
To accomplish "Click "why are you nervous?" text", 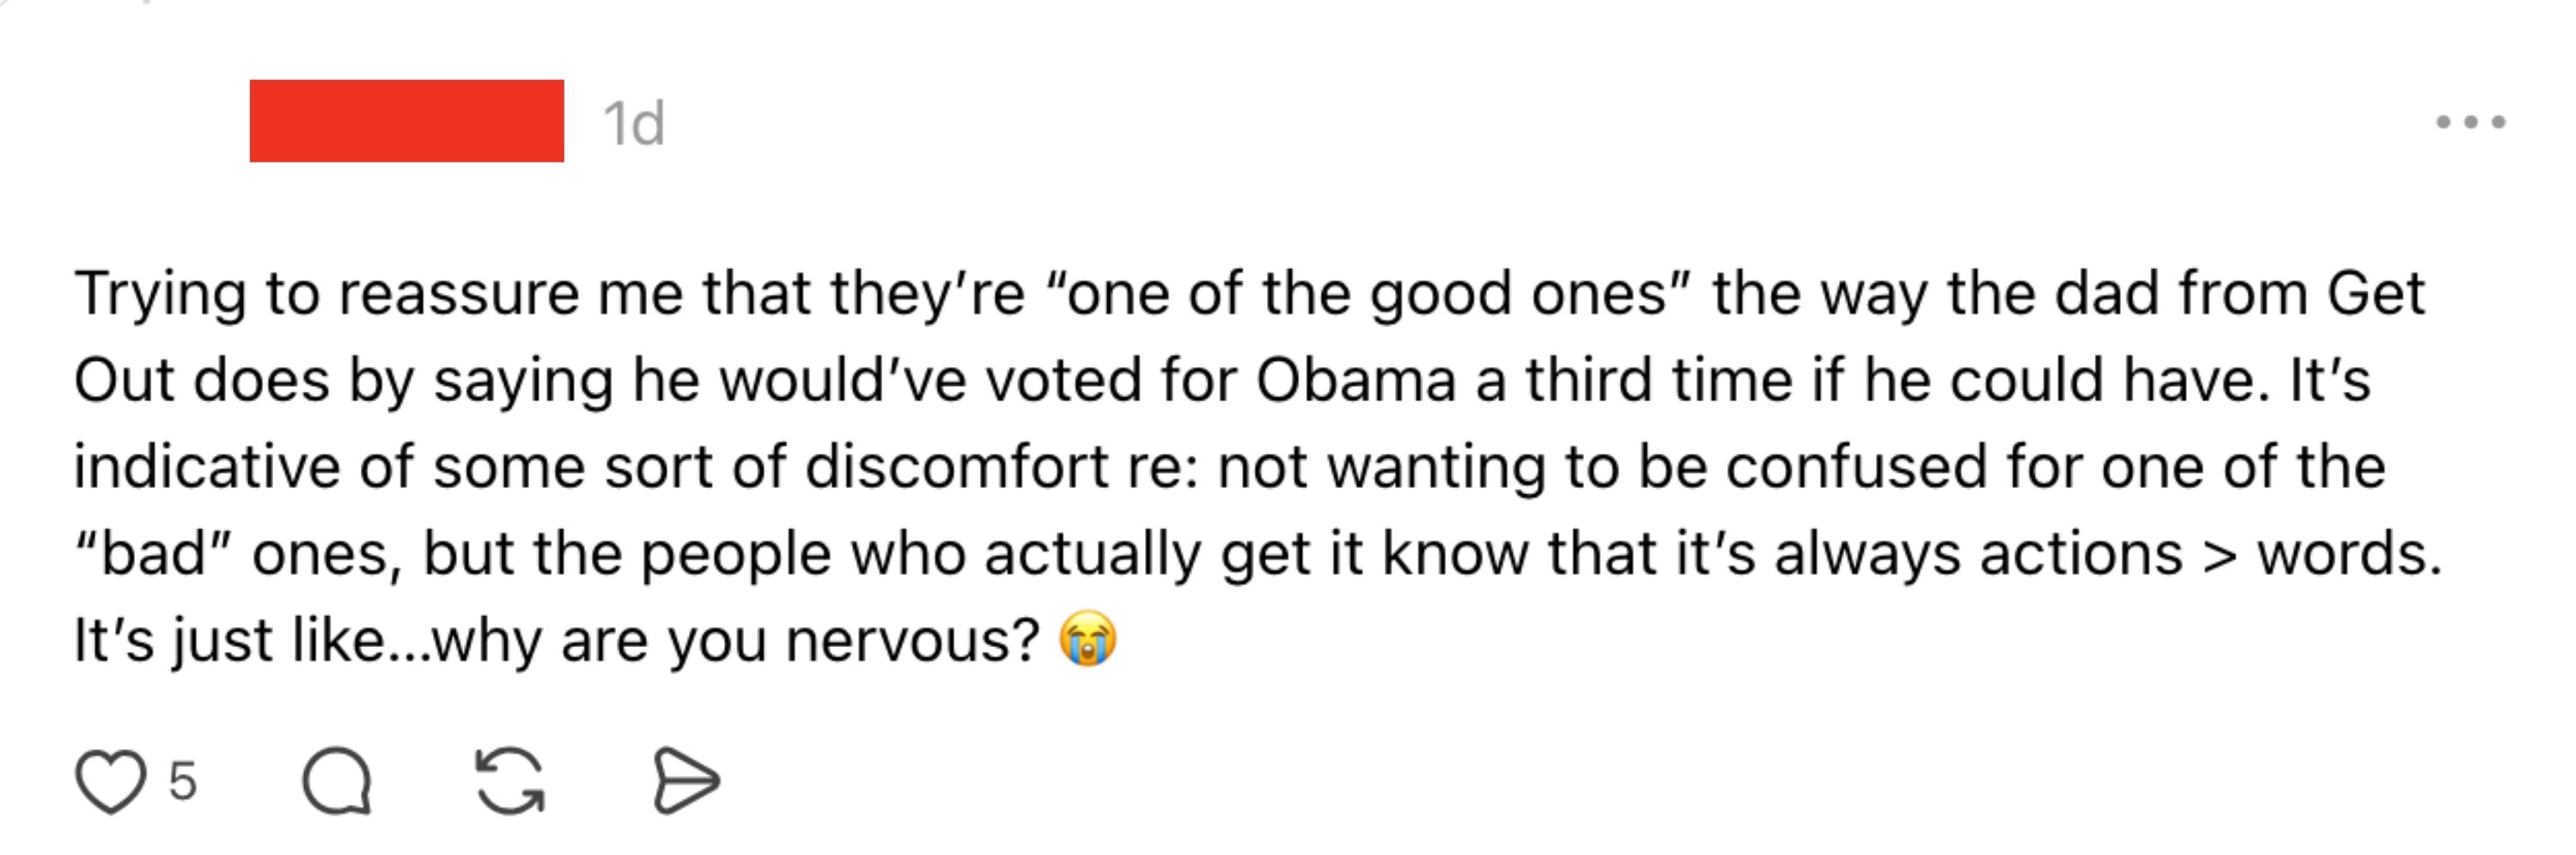I will (x=736, y=640).
